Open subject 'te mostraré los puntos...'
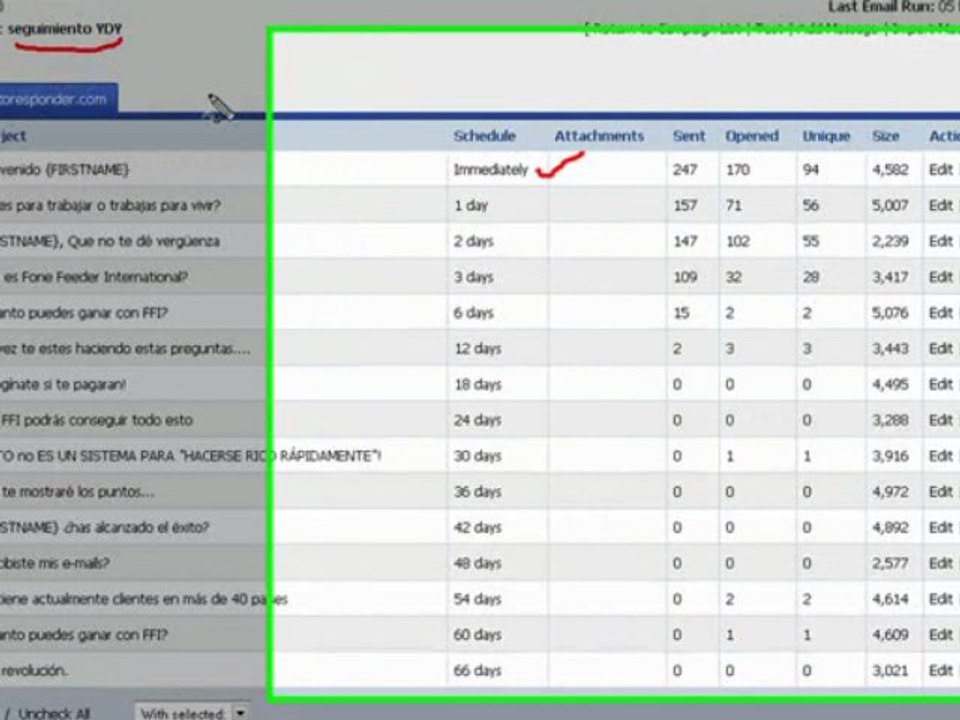This screenshot has height=720, width=960. [78, 492]
